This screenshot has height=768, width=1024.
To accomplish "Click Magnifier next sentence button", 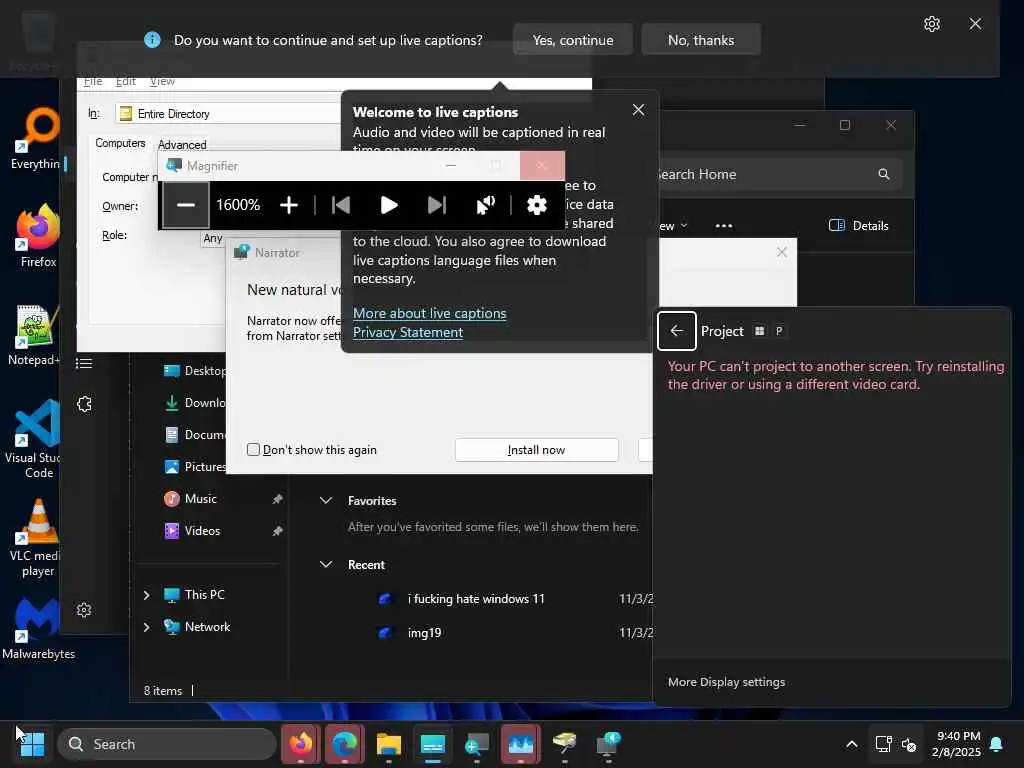I will point(436,205).
